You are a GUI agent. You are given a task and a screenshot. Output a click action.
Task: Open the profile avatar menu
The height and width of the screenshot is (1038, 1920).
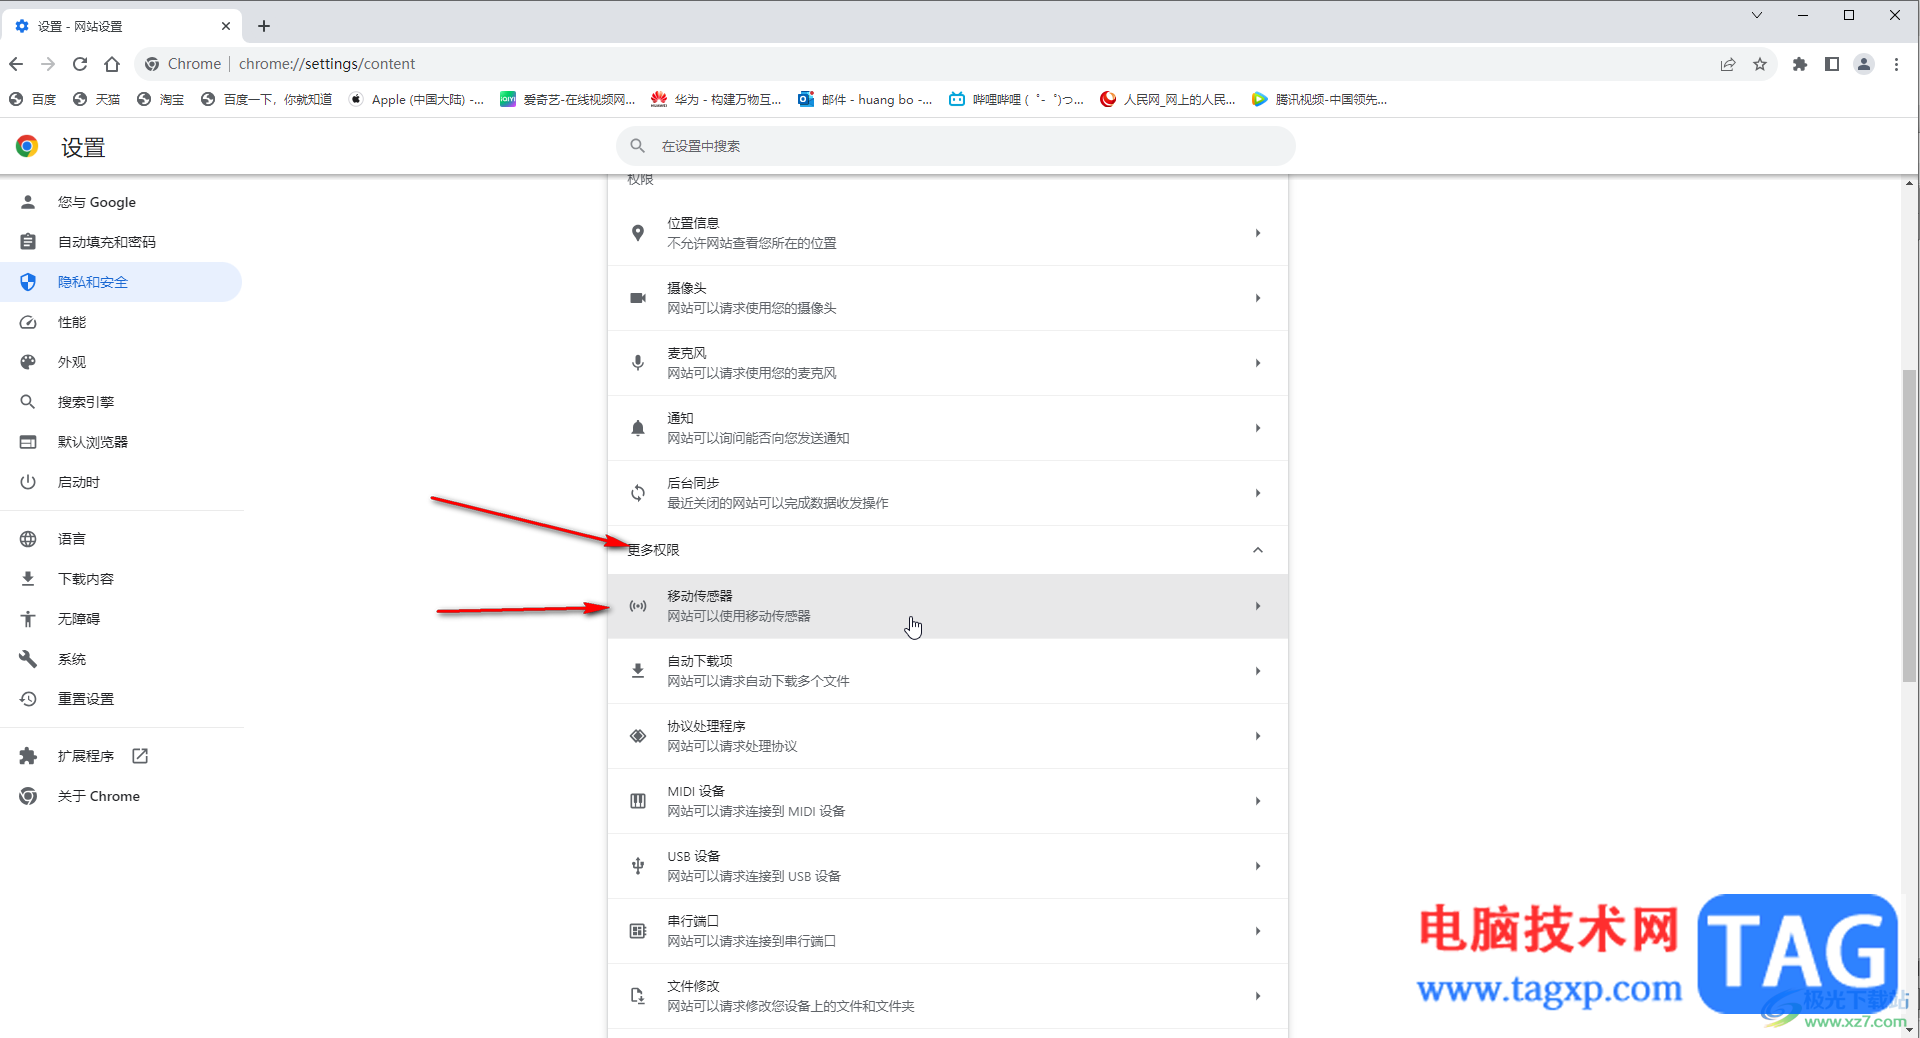coord(1864,64)
